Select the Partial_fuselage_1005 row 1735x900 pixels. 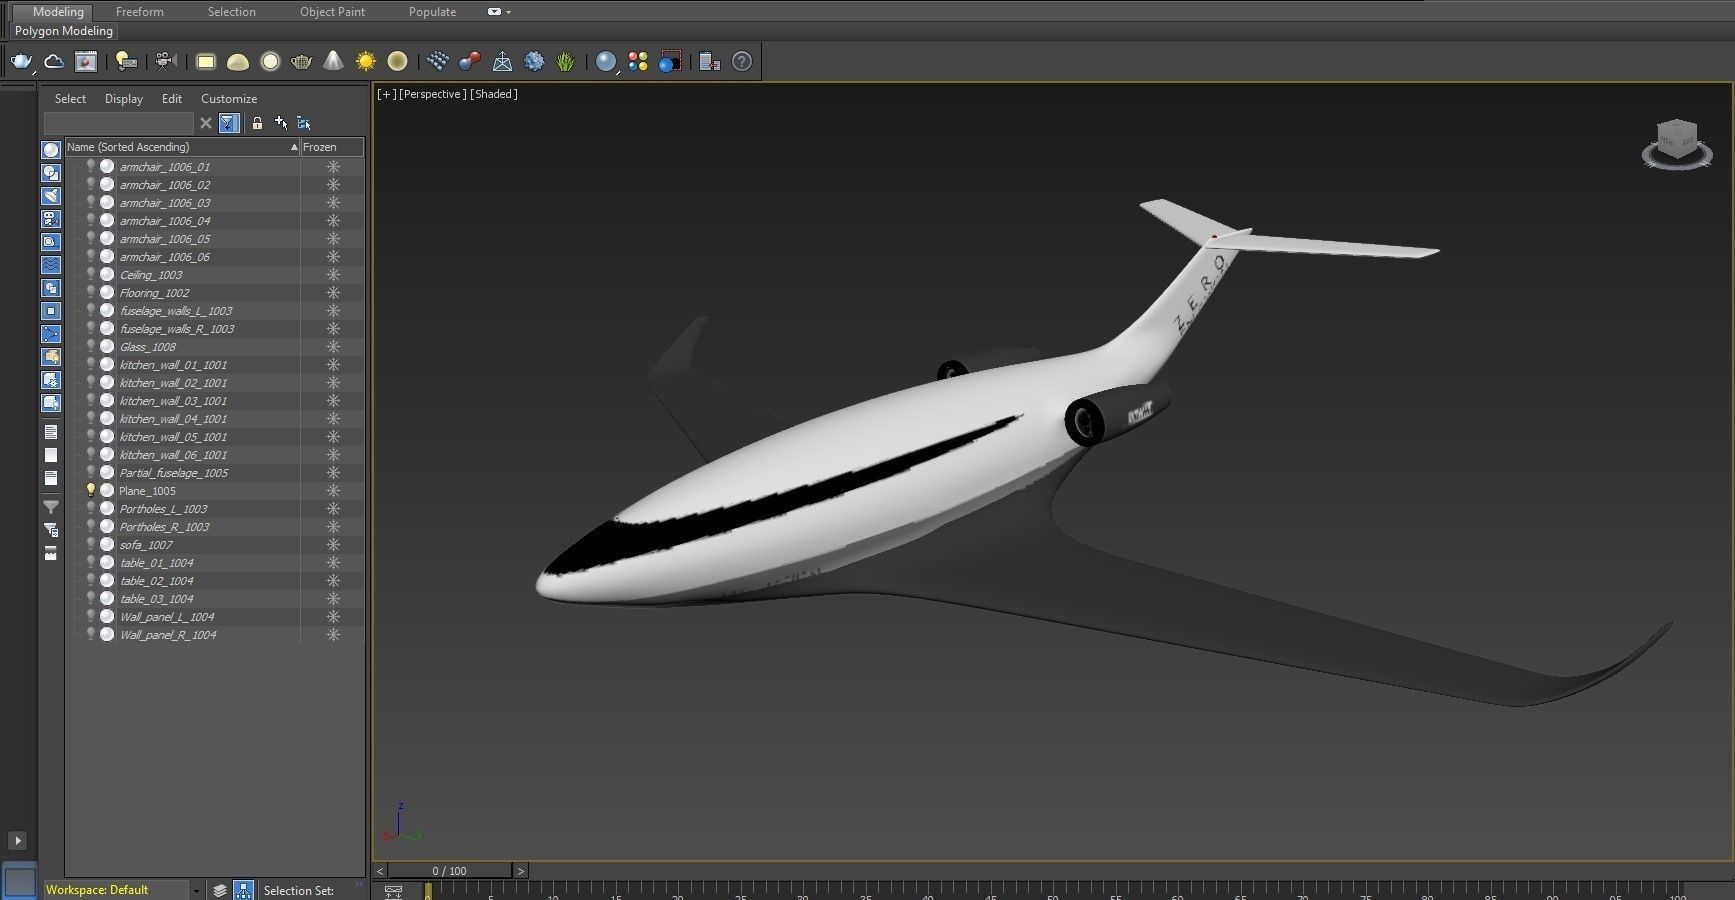(214, 472)
